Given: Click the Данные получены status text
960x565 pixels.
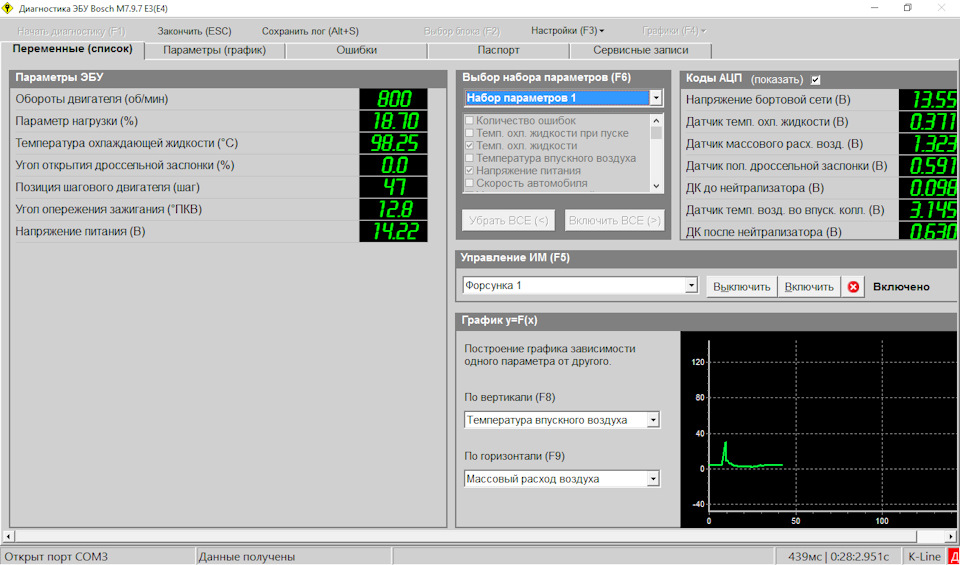Looking at the screenshot, I should [247, 556].
